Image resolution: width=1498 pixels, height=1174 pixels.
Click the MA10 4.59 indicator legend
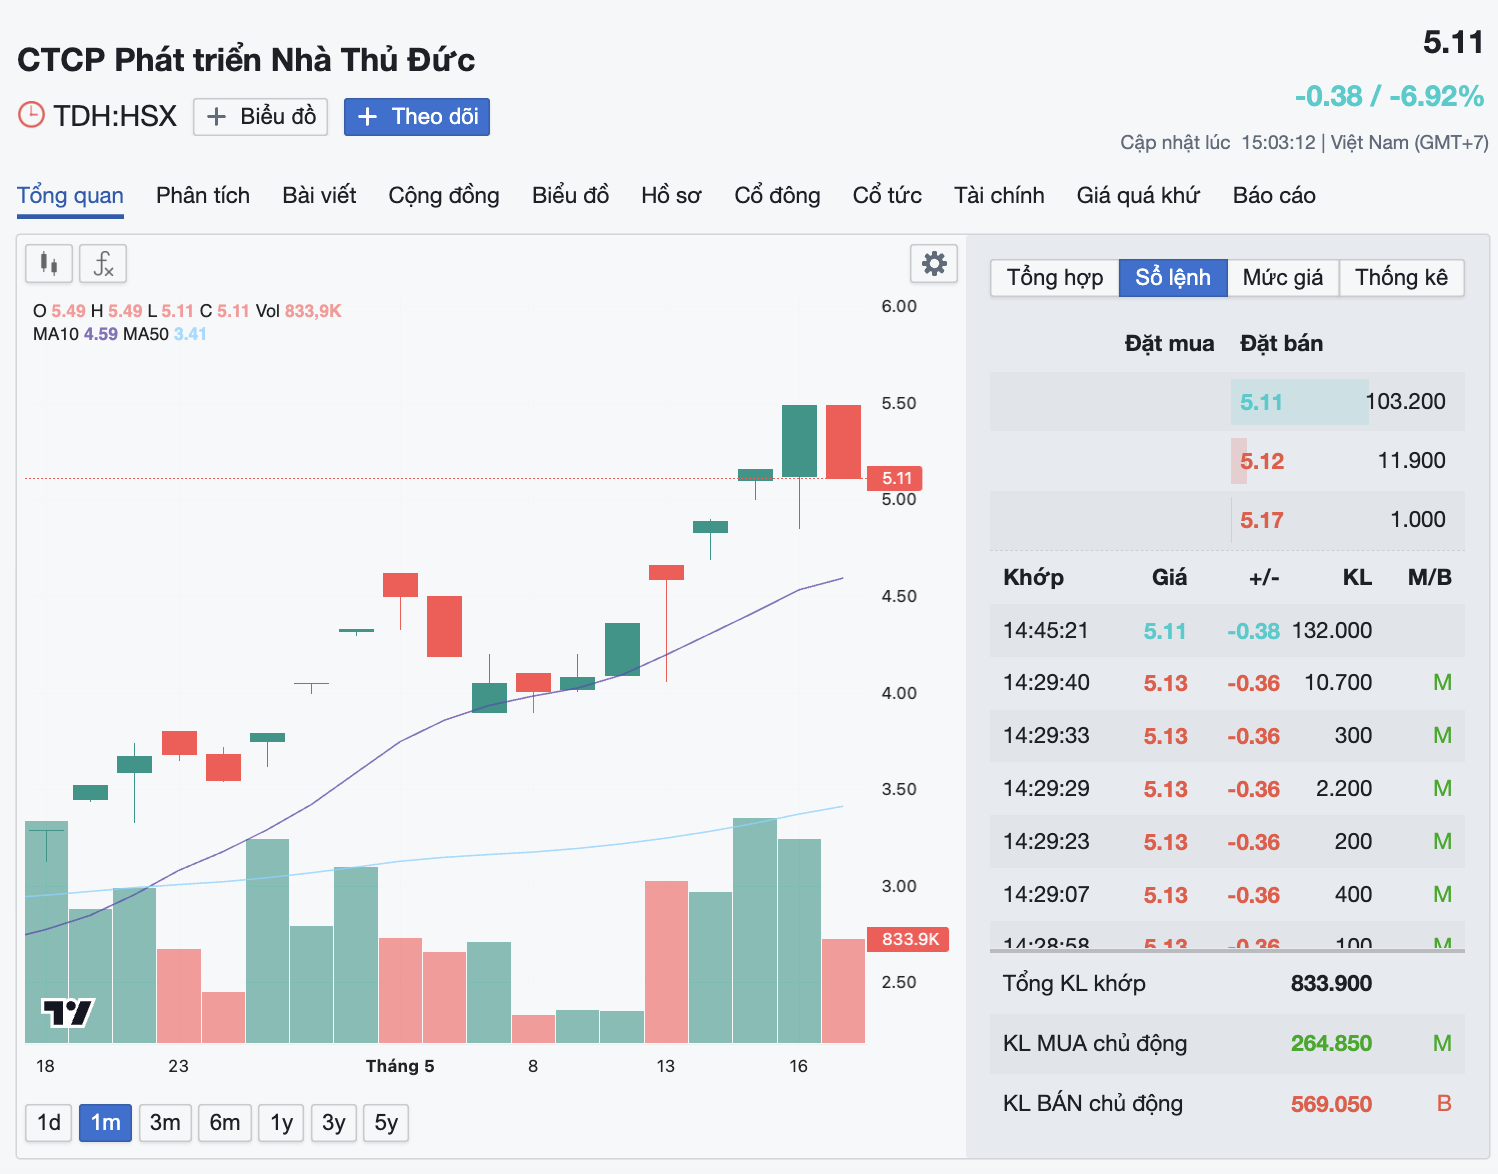(75, 334)
